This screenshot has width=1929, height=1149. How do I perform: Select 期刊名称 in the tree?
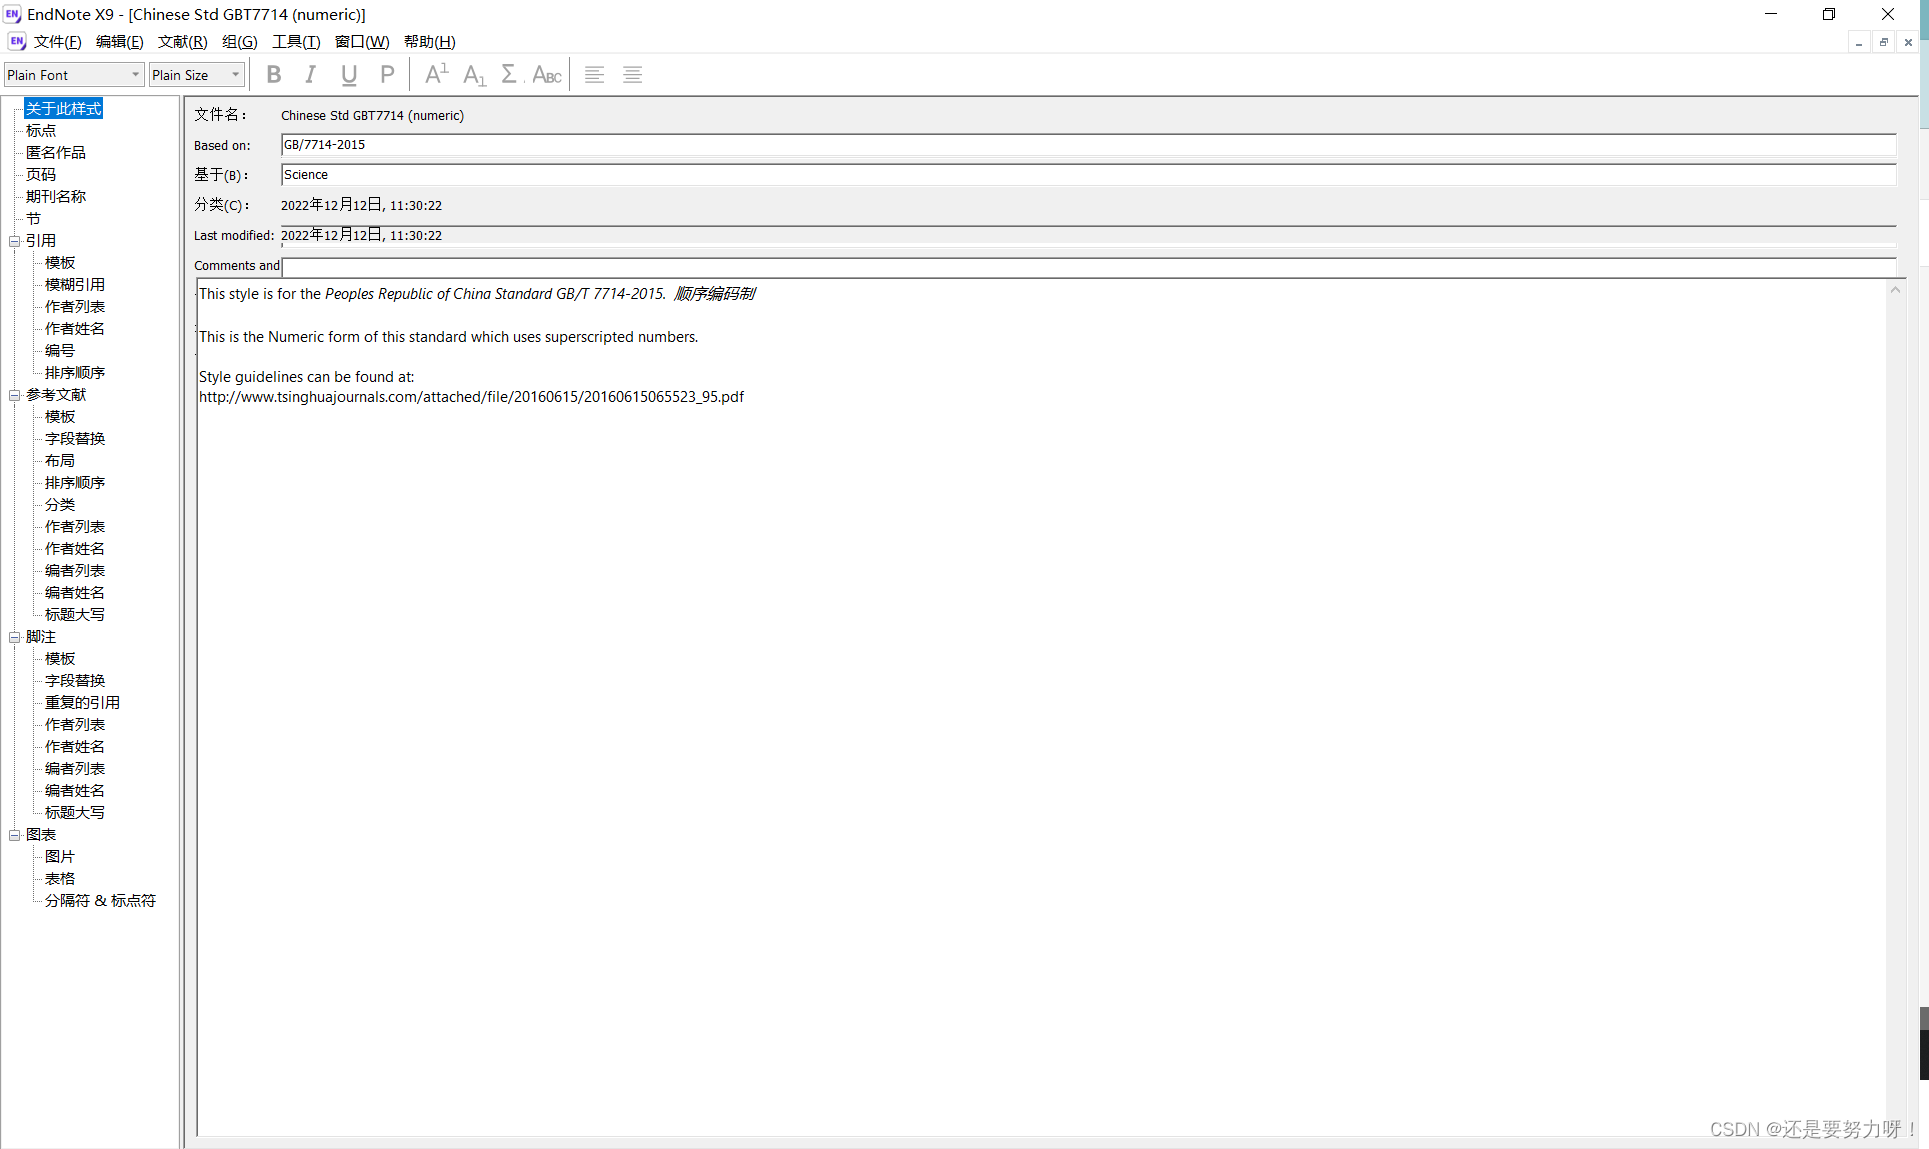(x=56, y=196)
